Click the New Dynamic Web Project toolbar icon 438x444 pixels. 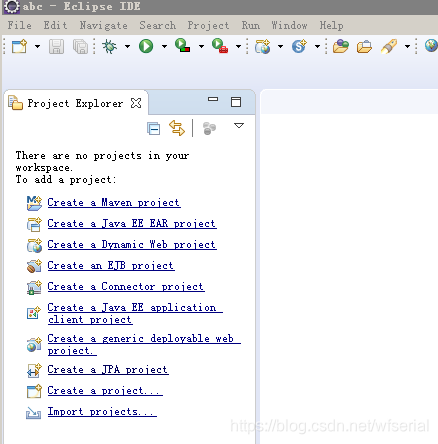coord(263,46)
